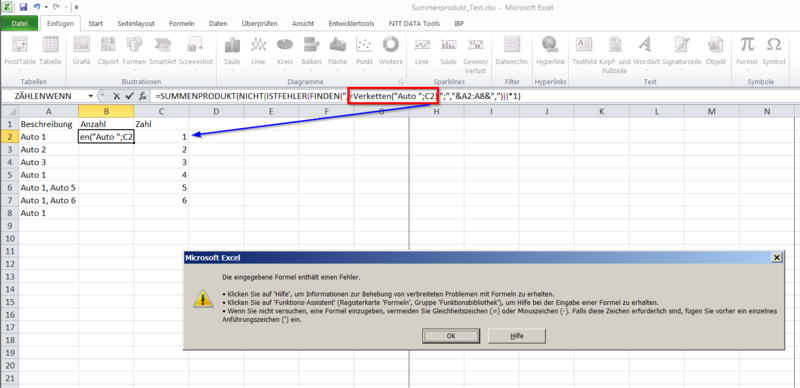Insert a Formel equation
The width and height of the screenshot is (800, 388).
[x=747, y=54]
